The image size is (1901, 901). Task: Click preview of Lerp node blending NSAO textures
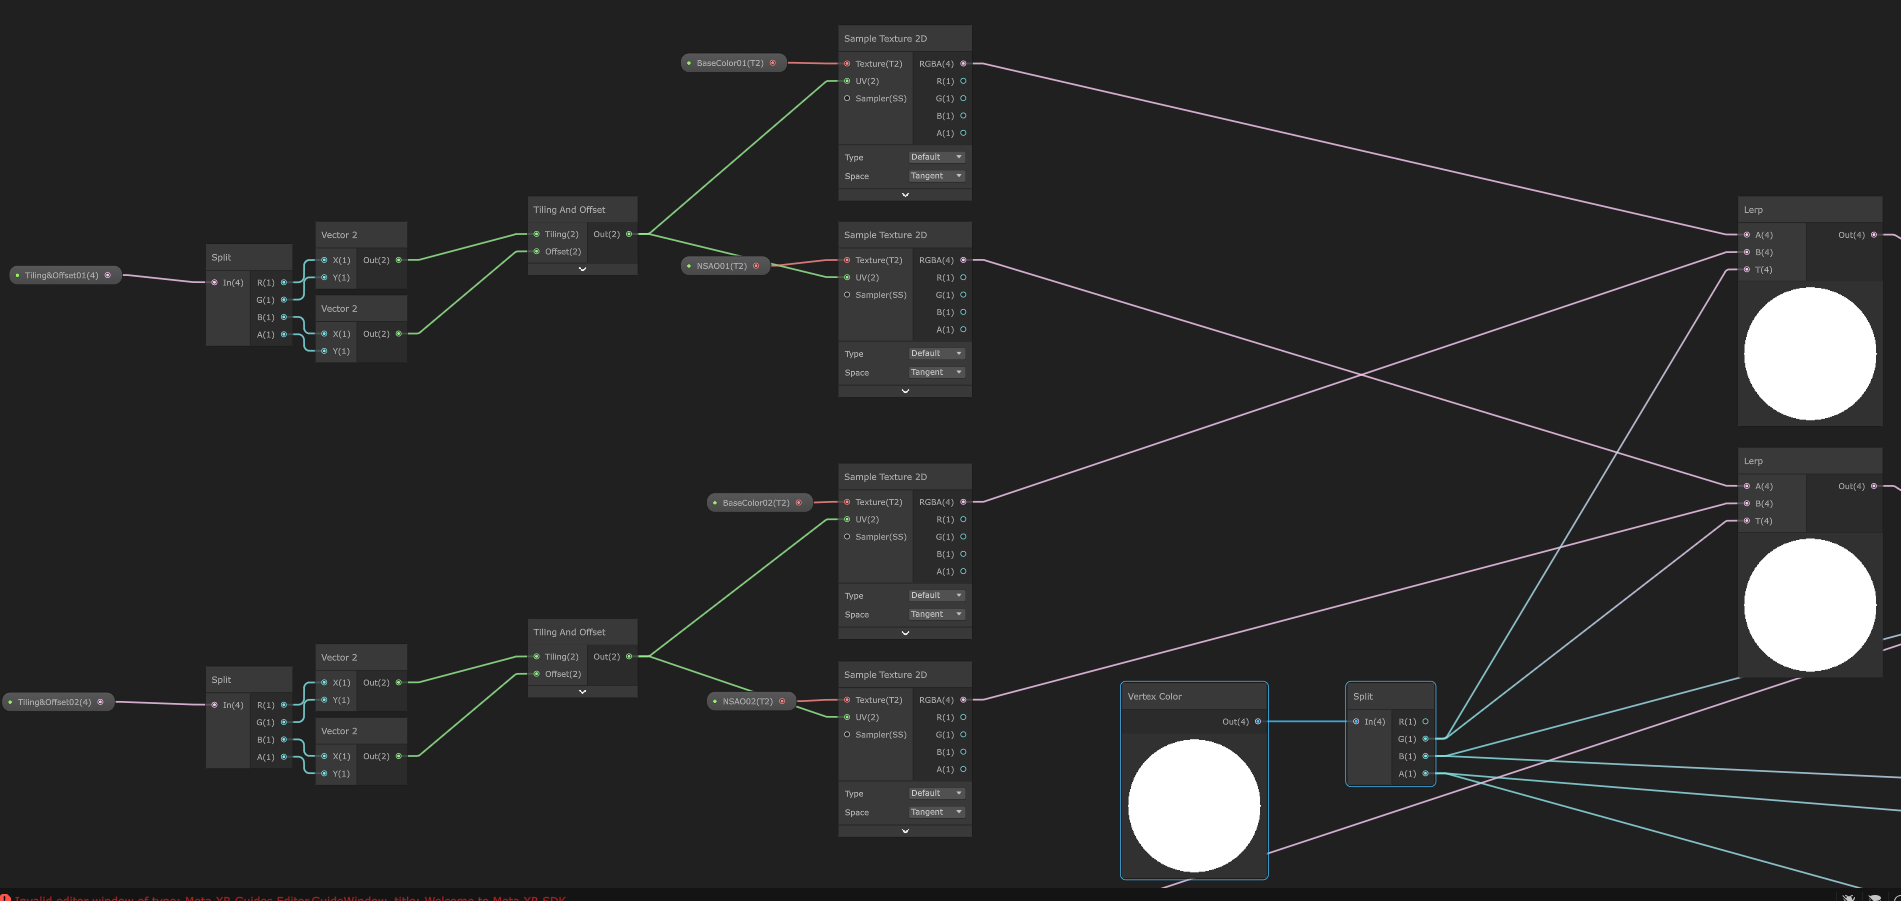coord(1810,605)
